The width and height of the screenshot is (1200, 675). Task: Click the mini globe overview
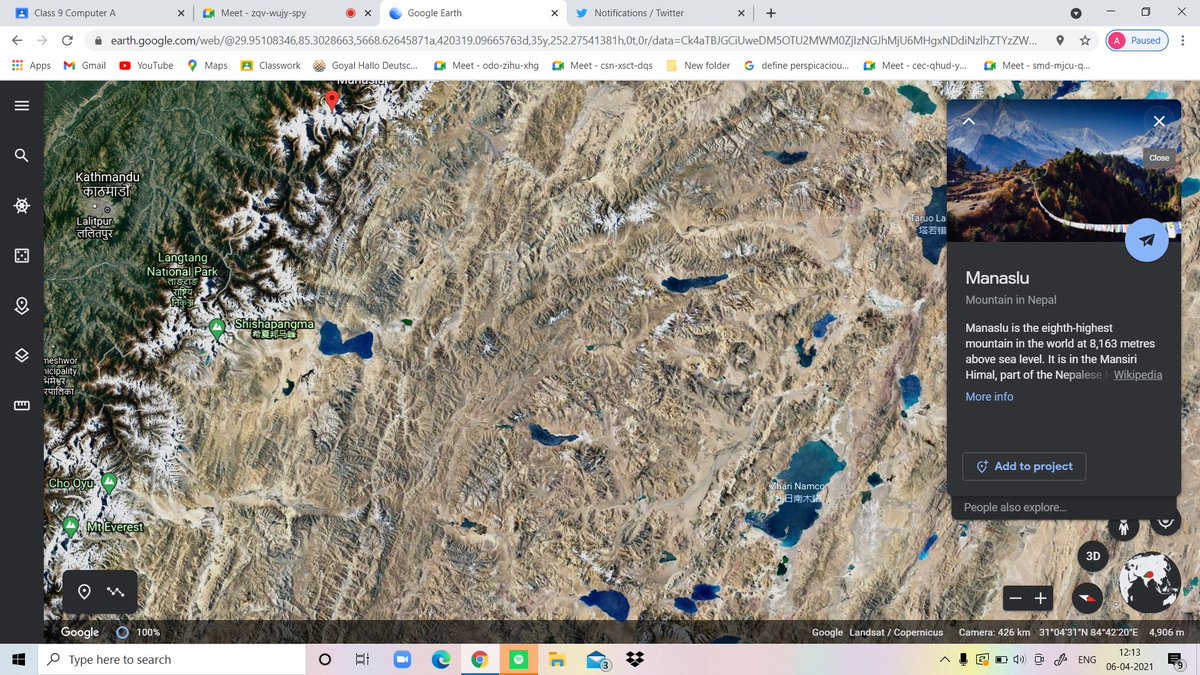click(x=1150, y=582)
